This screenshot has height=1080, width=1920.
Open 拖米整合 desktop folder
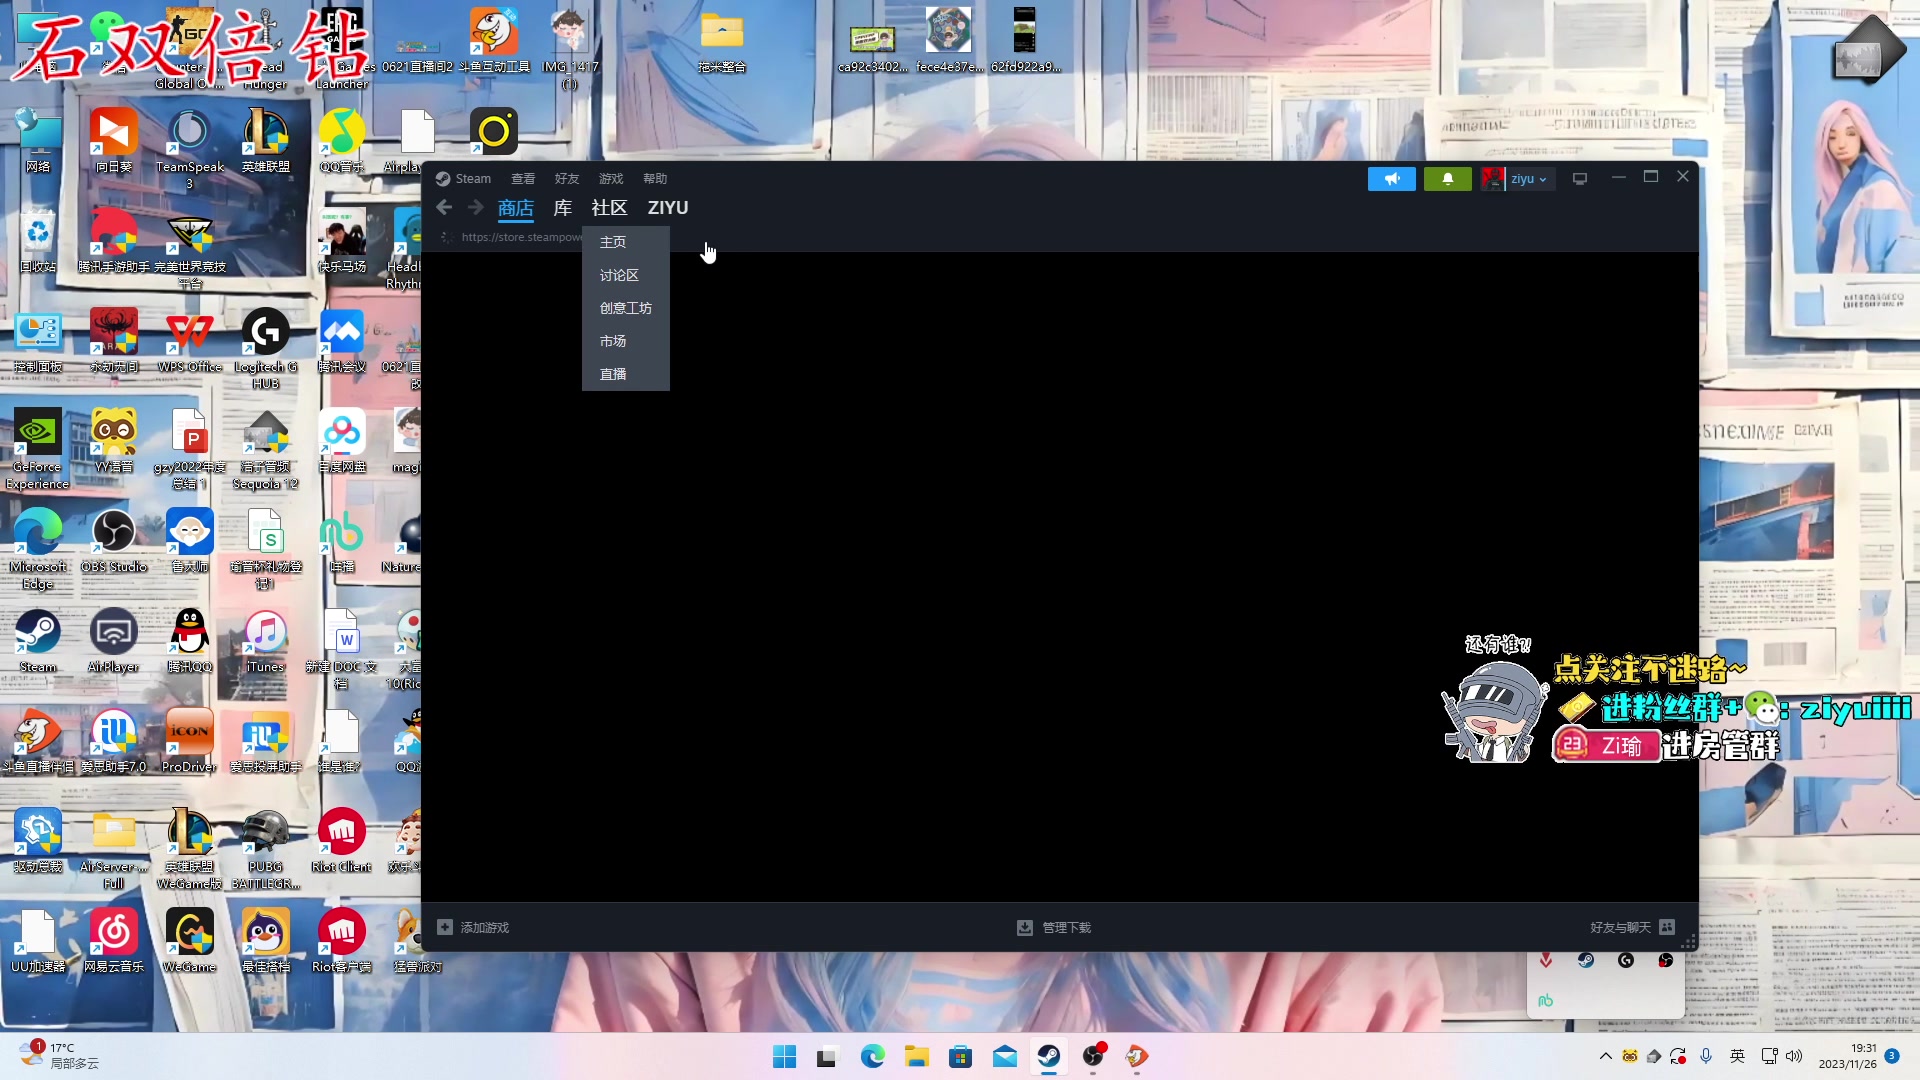click(722, 43)
